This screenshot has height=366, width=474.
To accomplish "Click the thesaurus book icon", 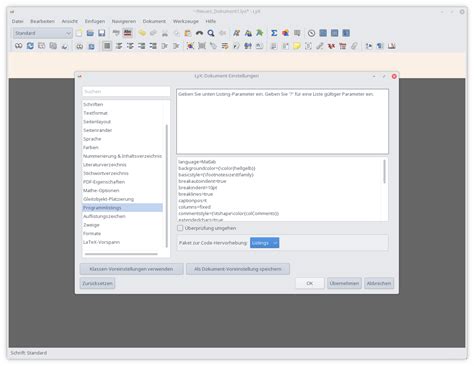I will coord(391,46).
